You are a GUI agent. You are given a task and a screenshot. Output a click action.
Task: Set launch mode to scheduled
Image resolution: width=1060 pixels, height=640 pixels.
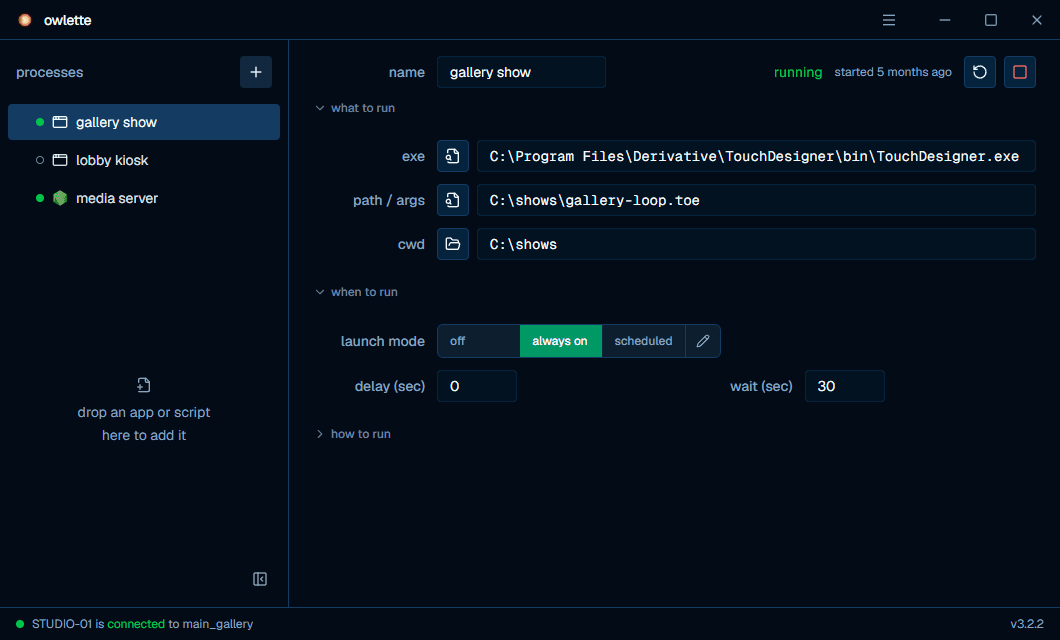pos(644,341)
